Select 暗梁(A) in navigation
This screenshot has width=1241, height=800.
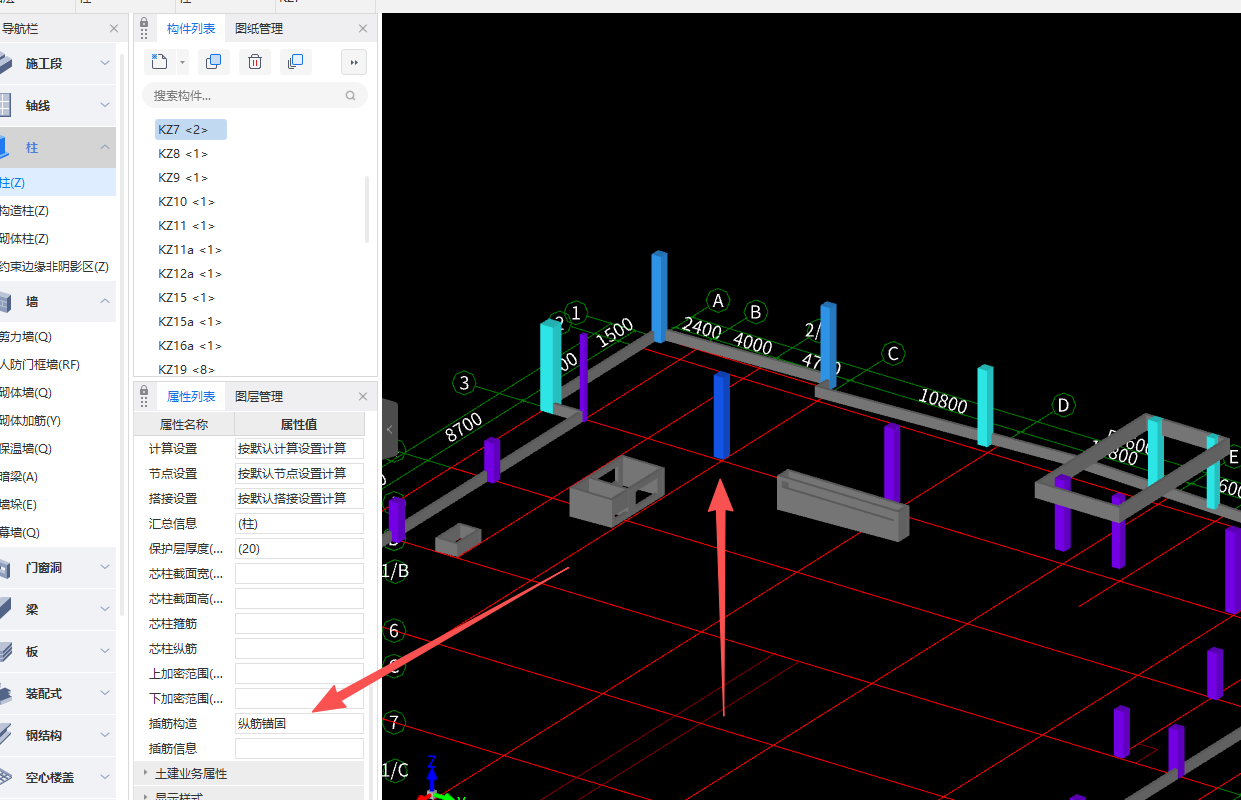click(19, 477)
